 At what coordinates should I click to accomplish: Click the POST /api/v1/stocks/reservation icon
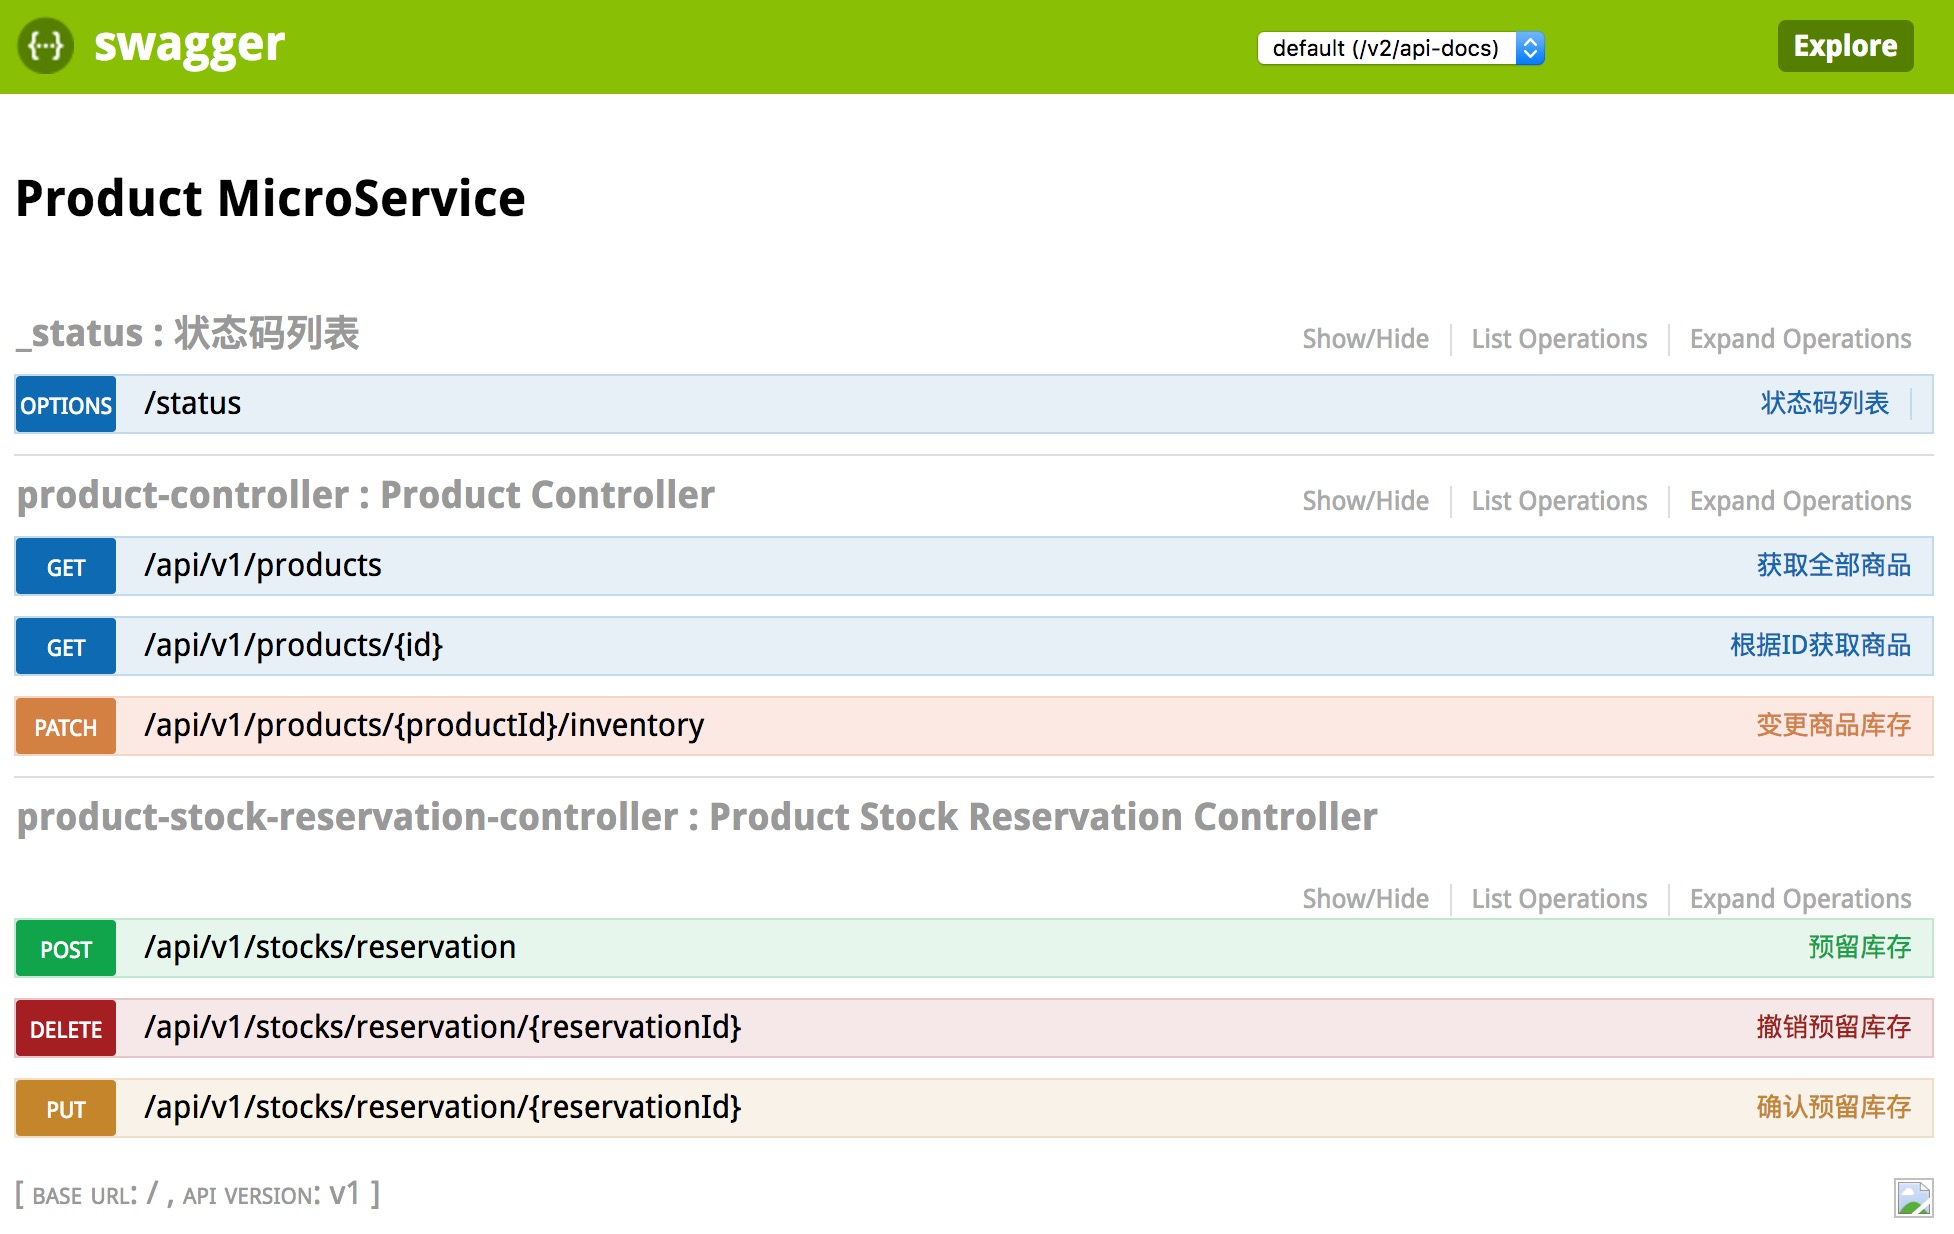pyautogui.click(x=65, y=945)
